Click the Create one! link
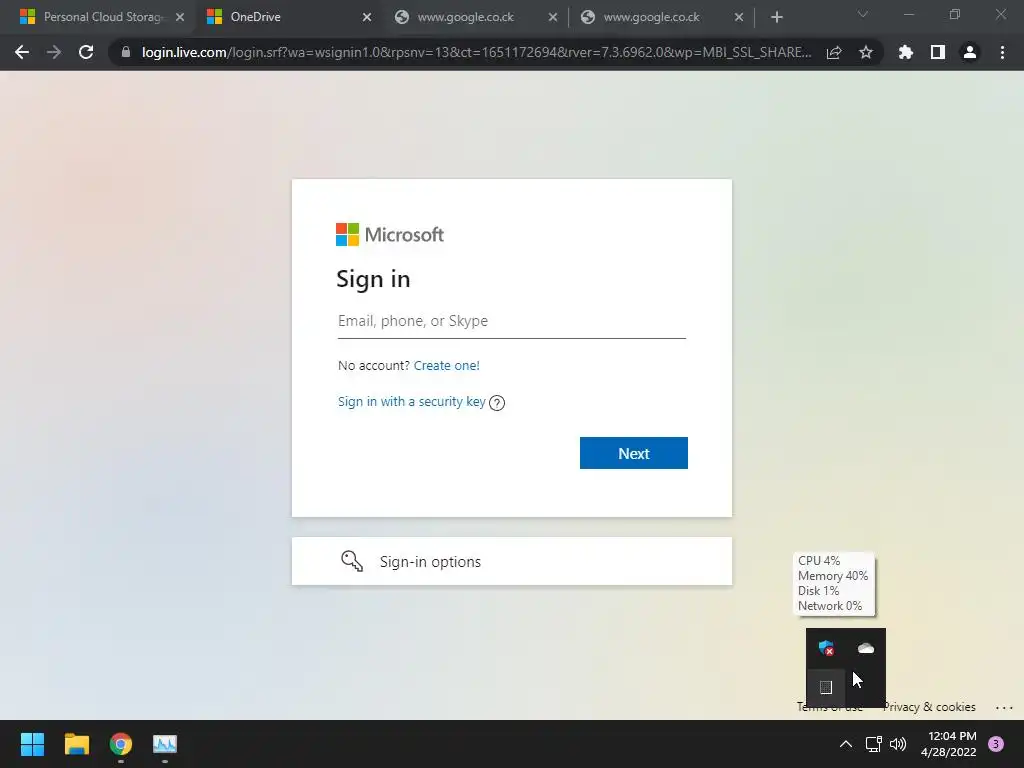The image size is (1024, 768). click(447, 366)
